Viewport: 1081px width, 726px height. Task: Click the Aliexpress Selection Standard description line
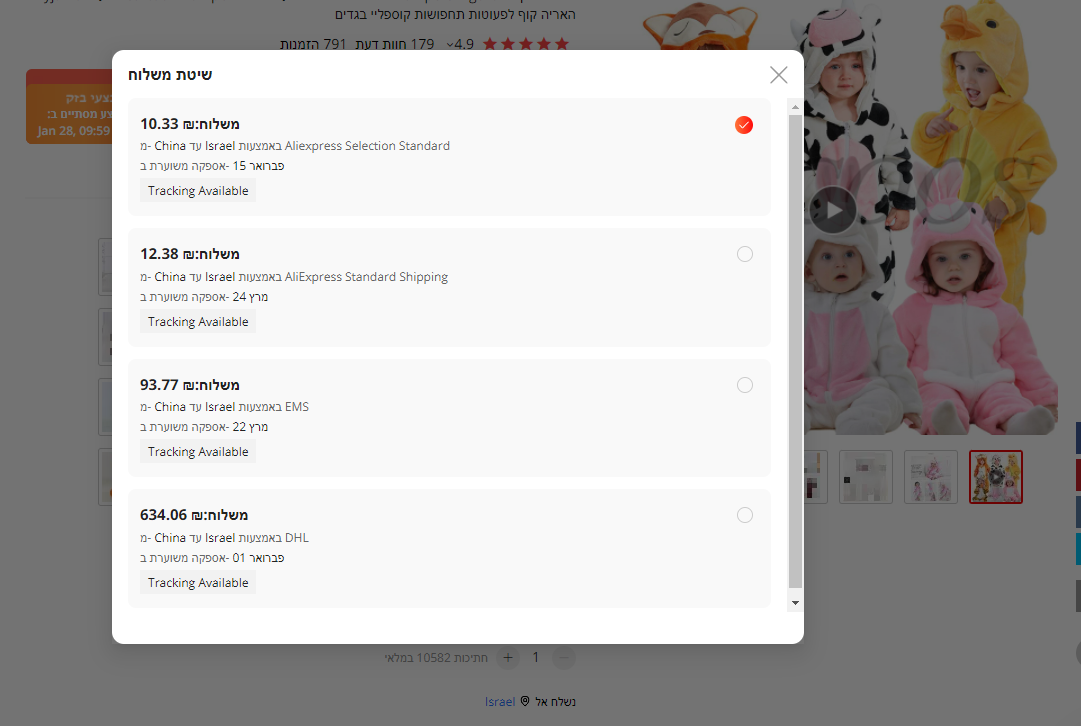295,146
